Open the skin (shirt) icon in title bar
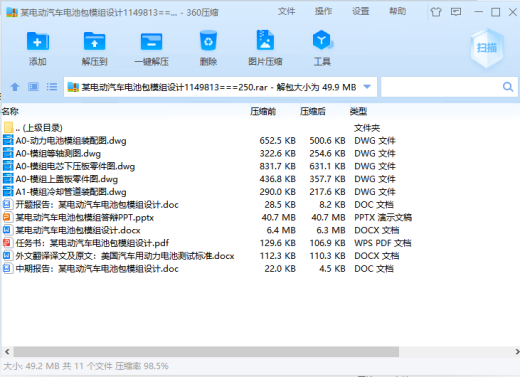Screen dimensions: 520x377 coord(436,12)
